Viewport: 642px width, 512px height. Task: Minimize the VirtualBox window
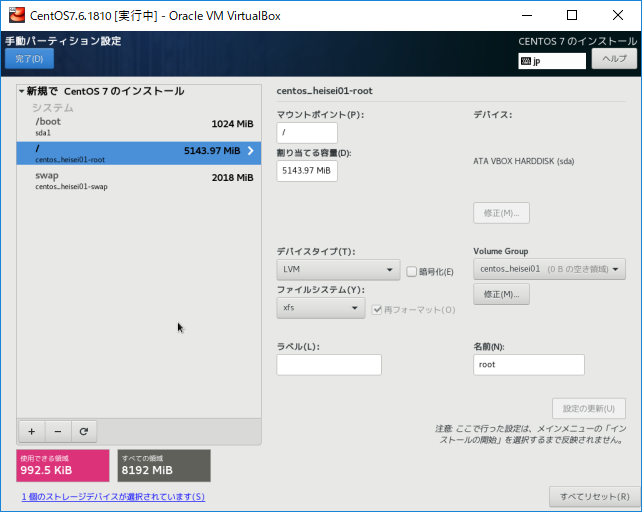click(527, 16)
